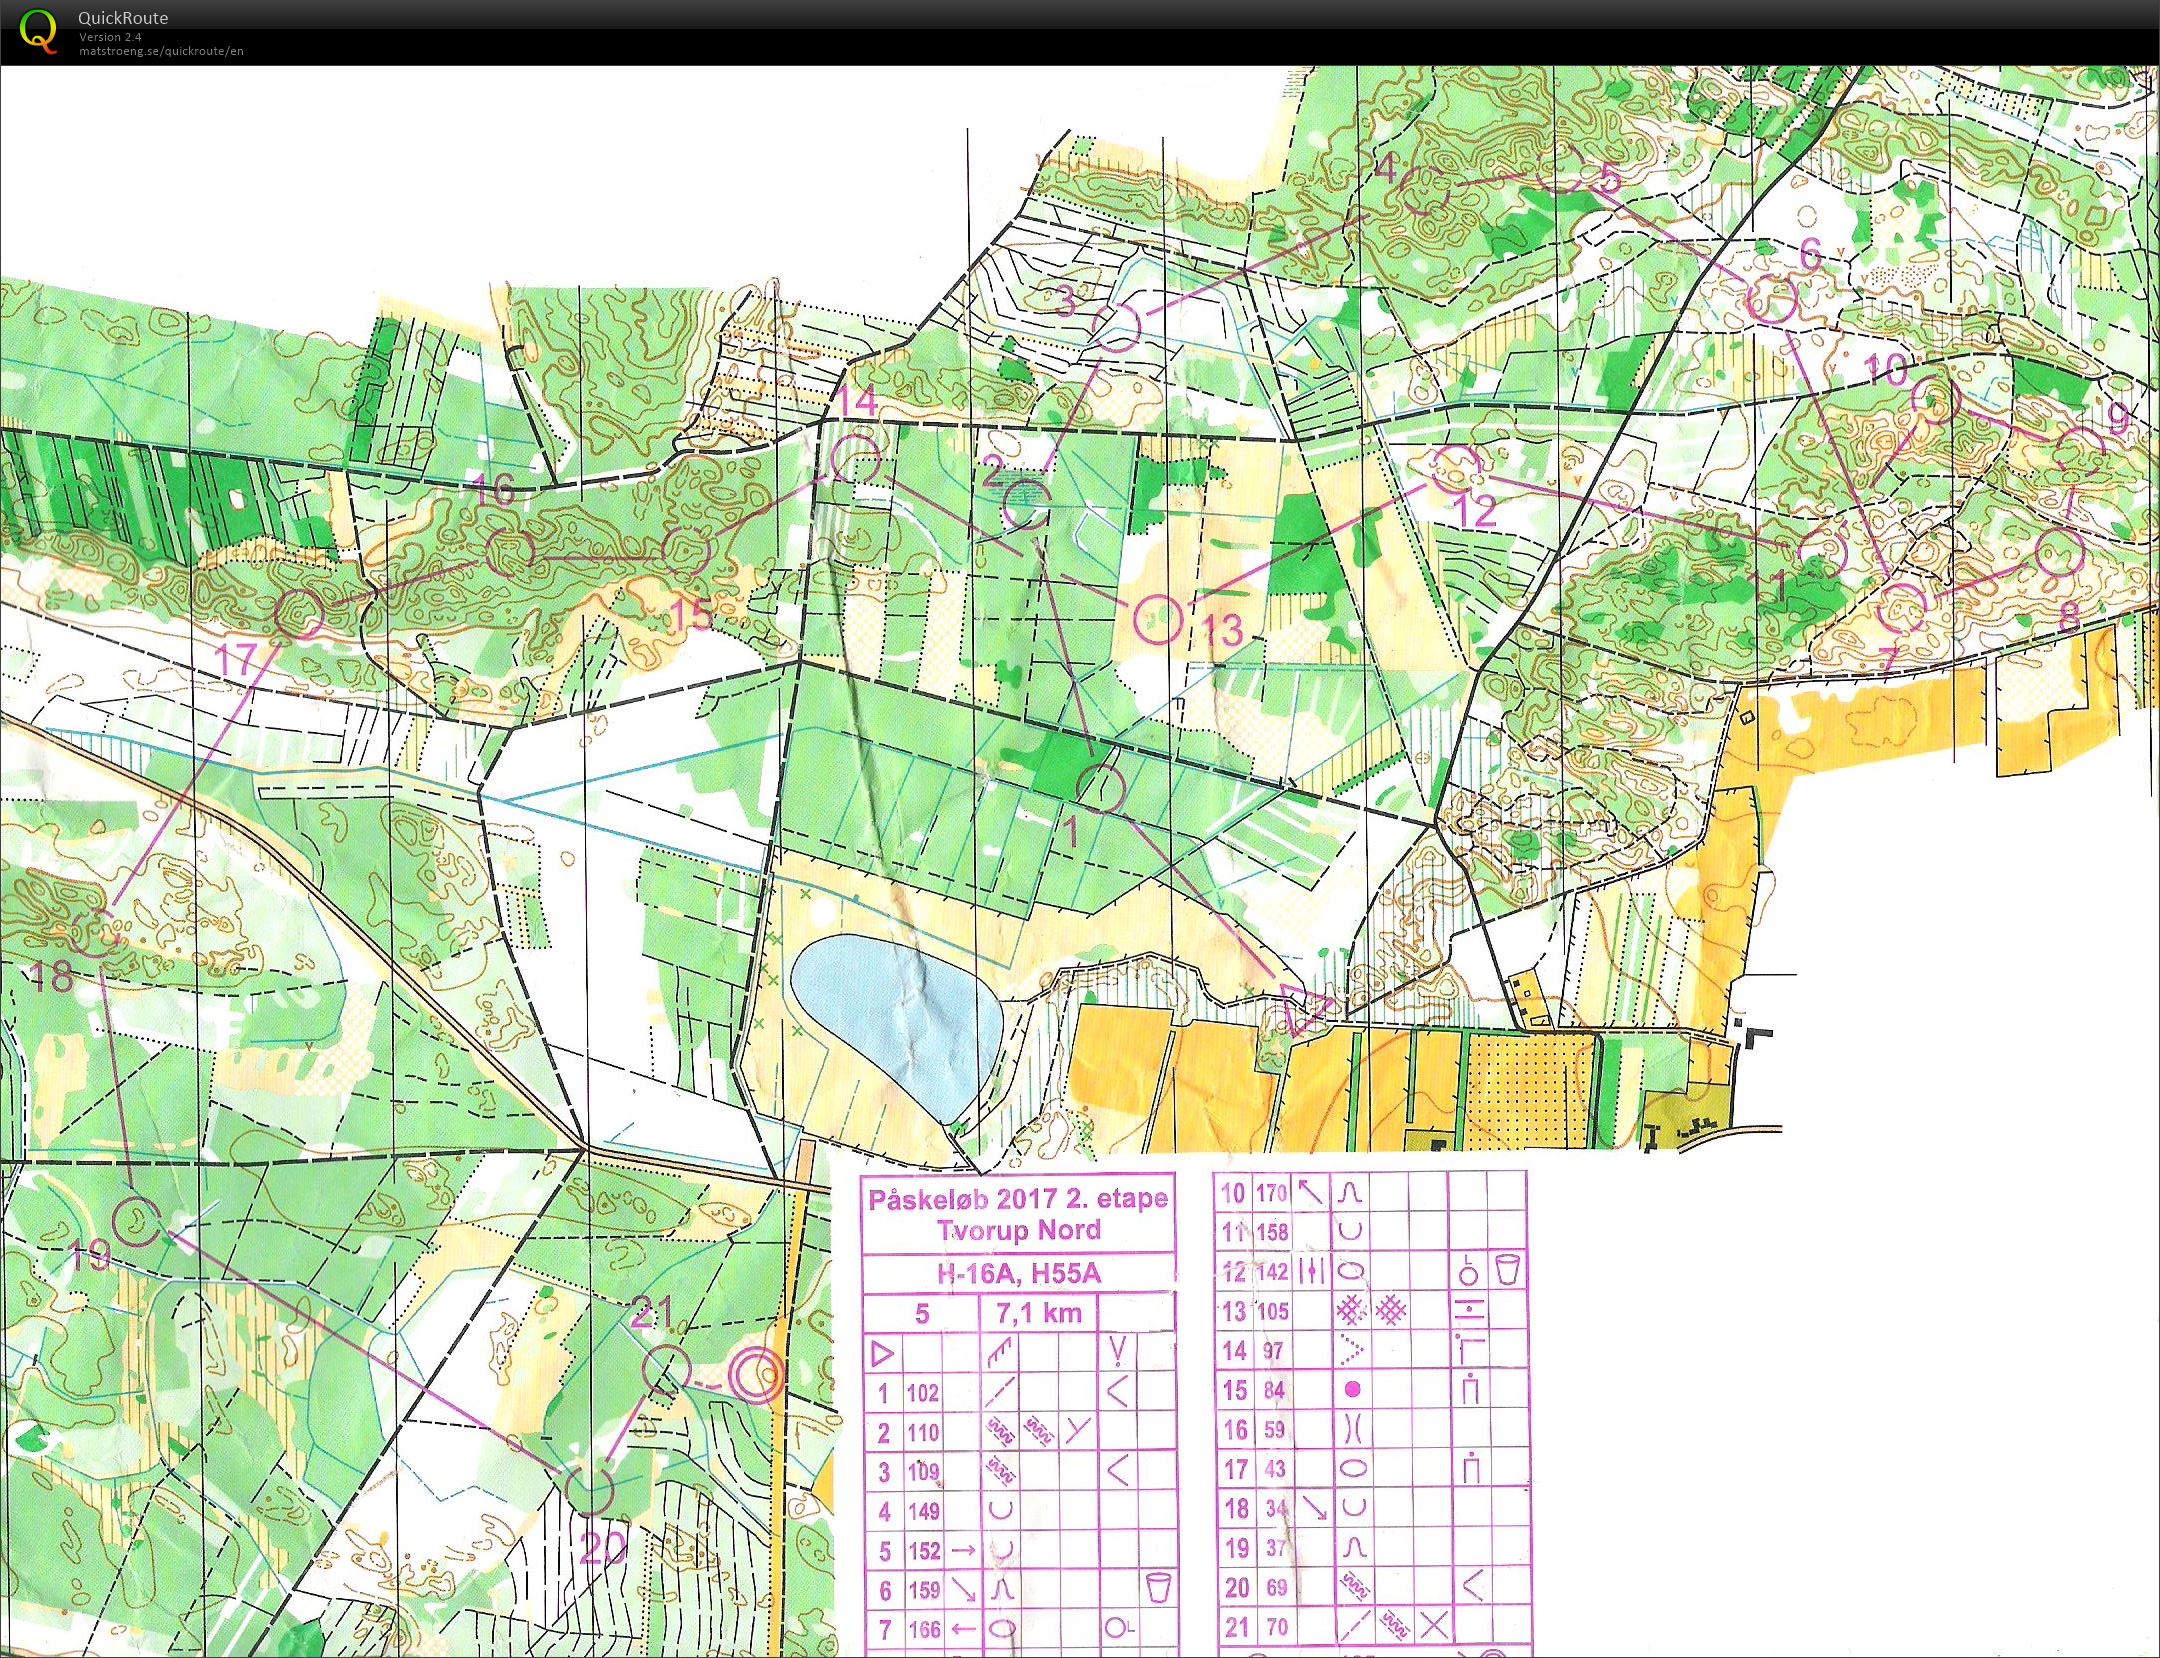Click the start triangle symbol in description table

point(881,1355)
